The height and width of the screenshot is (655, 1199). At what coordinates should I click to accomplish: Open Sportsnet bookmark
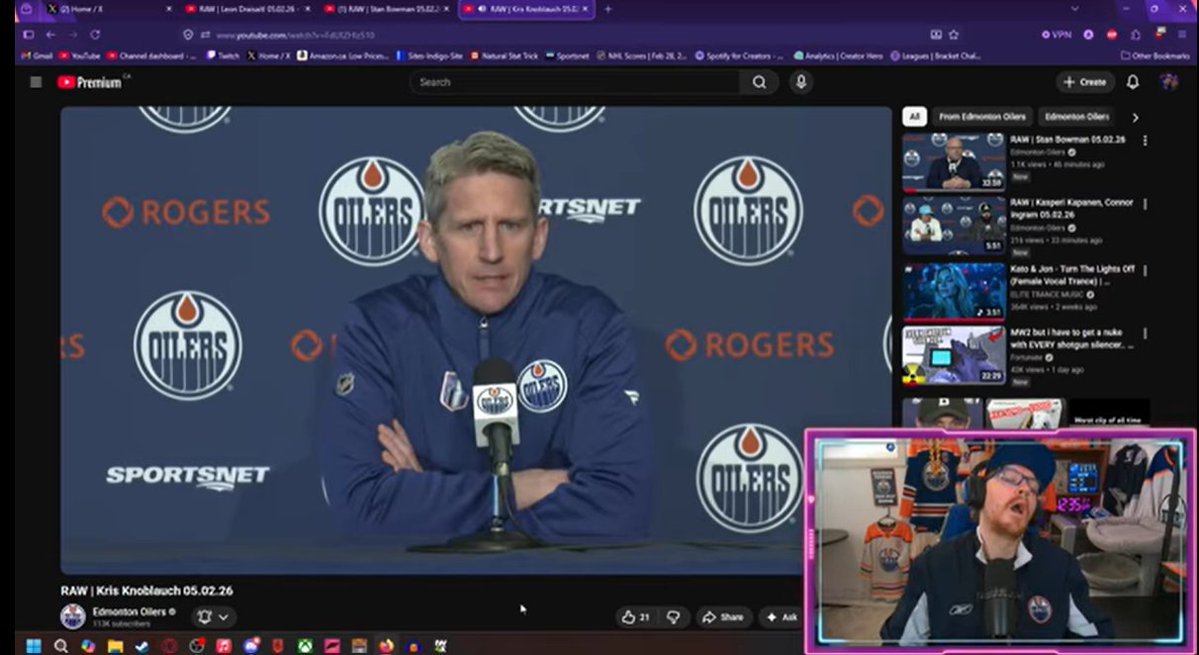[x=567, y=56]
